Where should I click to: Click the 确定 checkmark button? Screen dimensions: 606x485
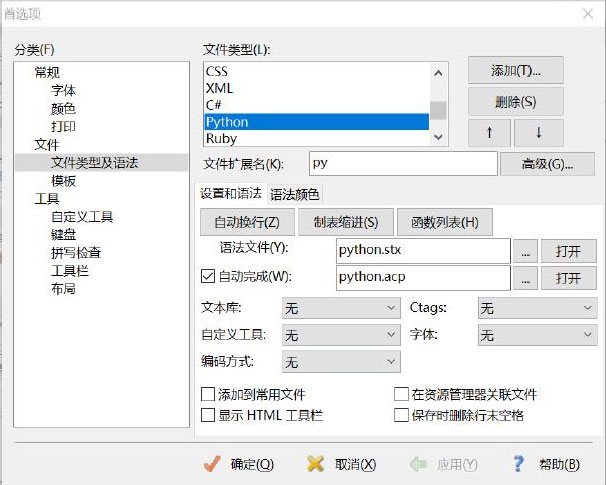[238, 464]
